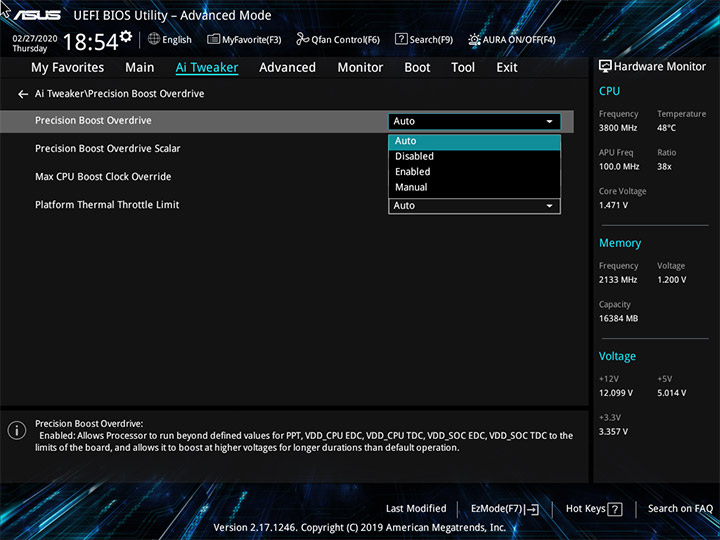Click Precision Boost Overdrive dropdown arrow
This screenshot has height=540, width=720.
[549, 122]
